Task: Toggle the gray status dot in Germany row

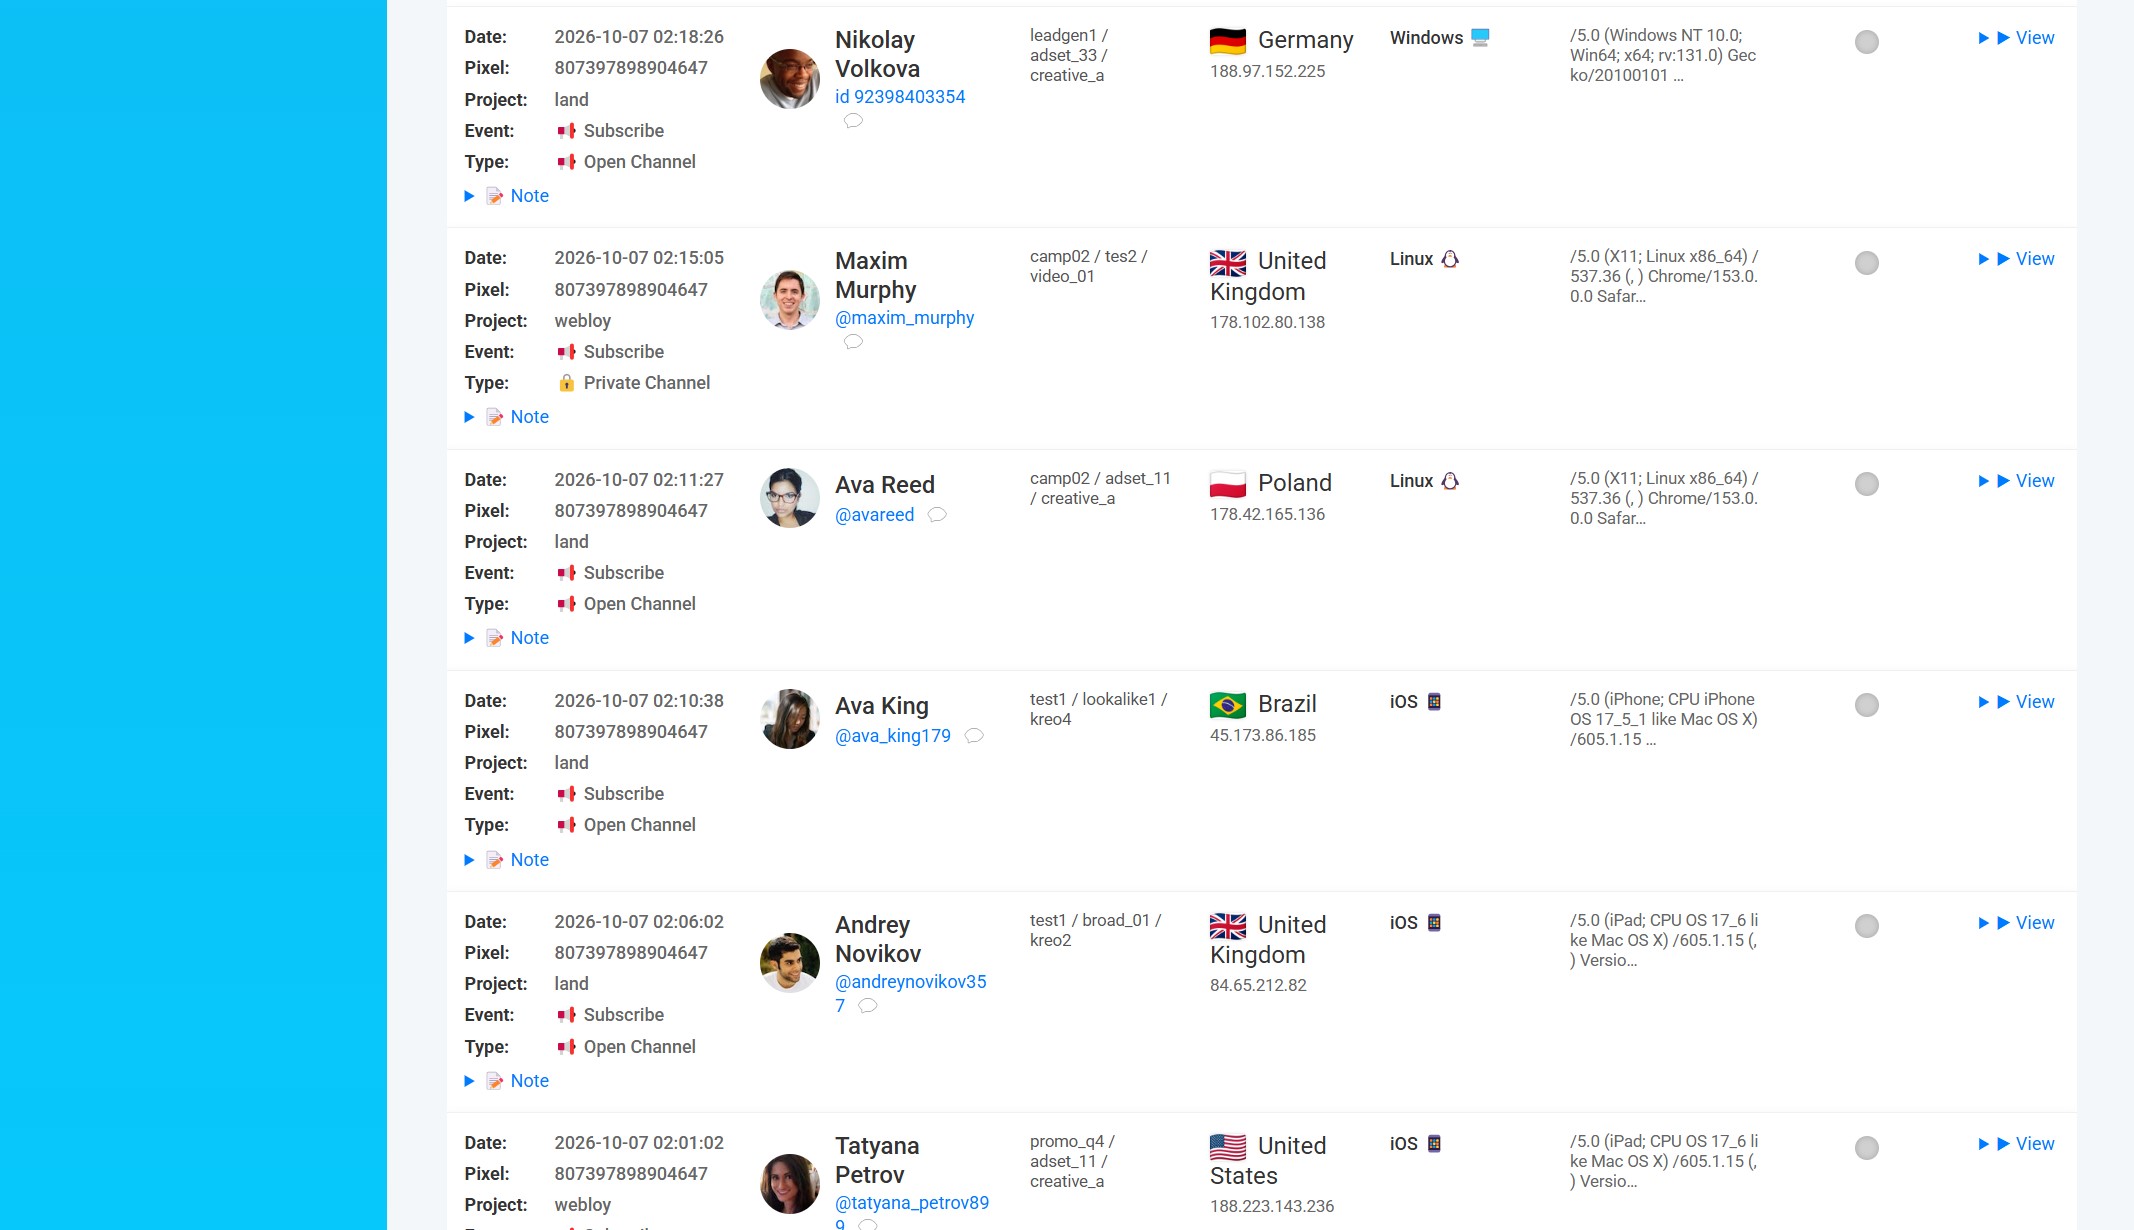Action: coord(1867,42)
